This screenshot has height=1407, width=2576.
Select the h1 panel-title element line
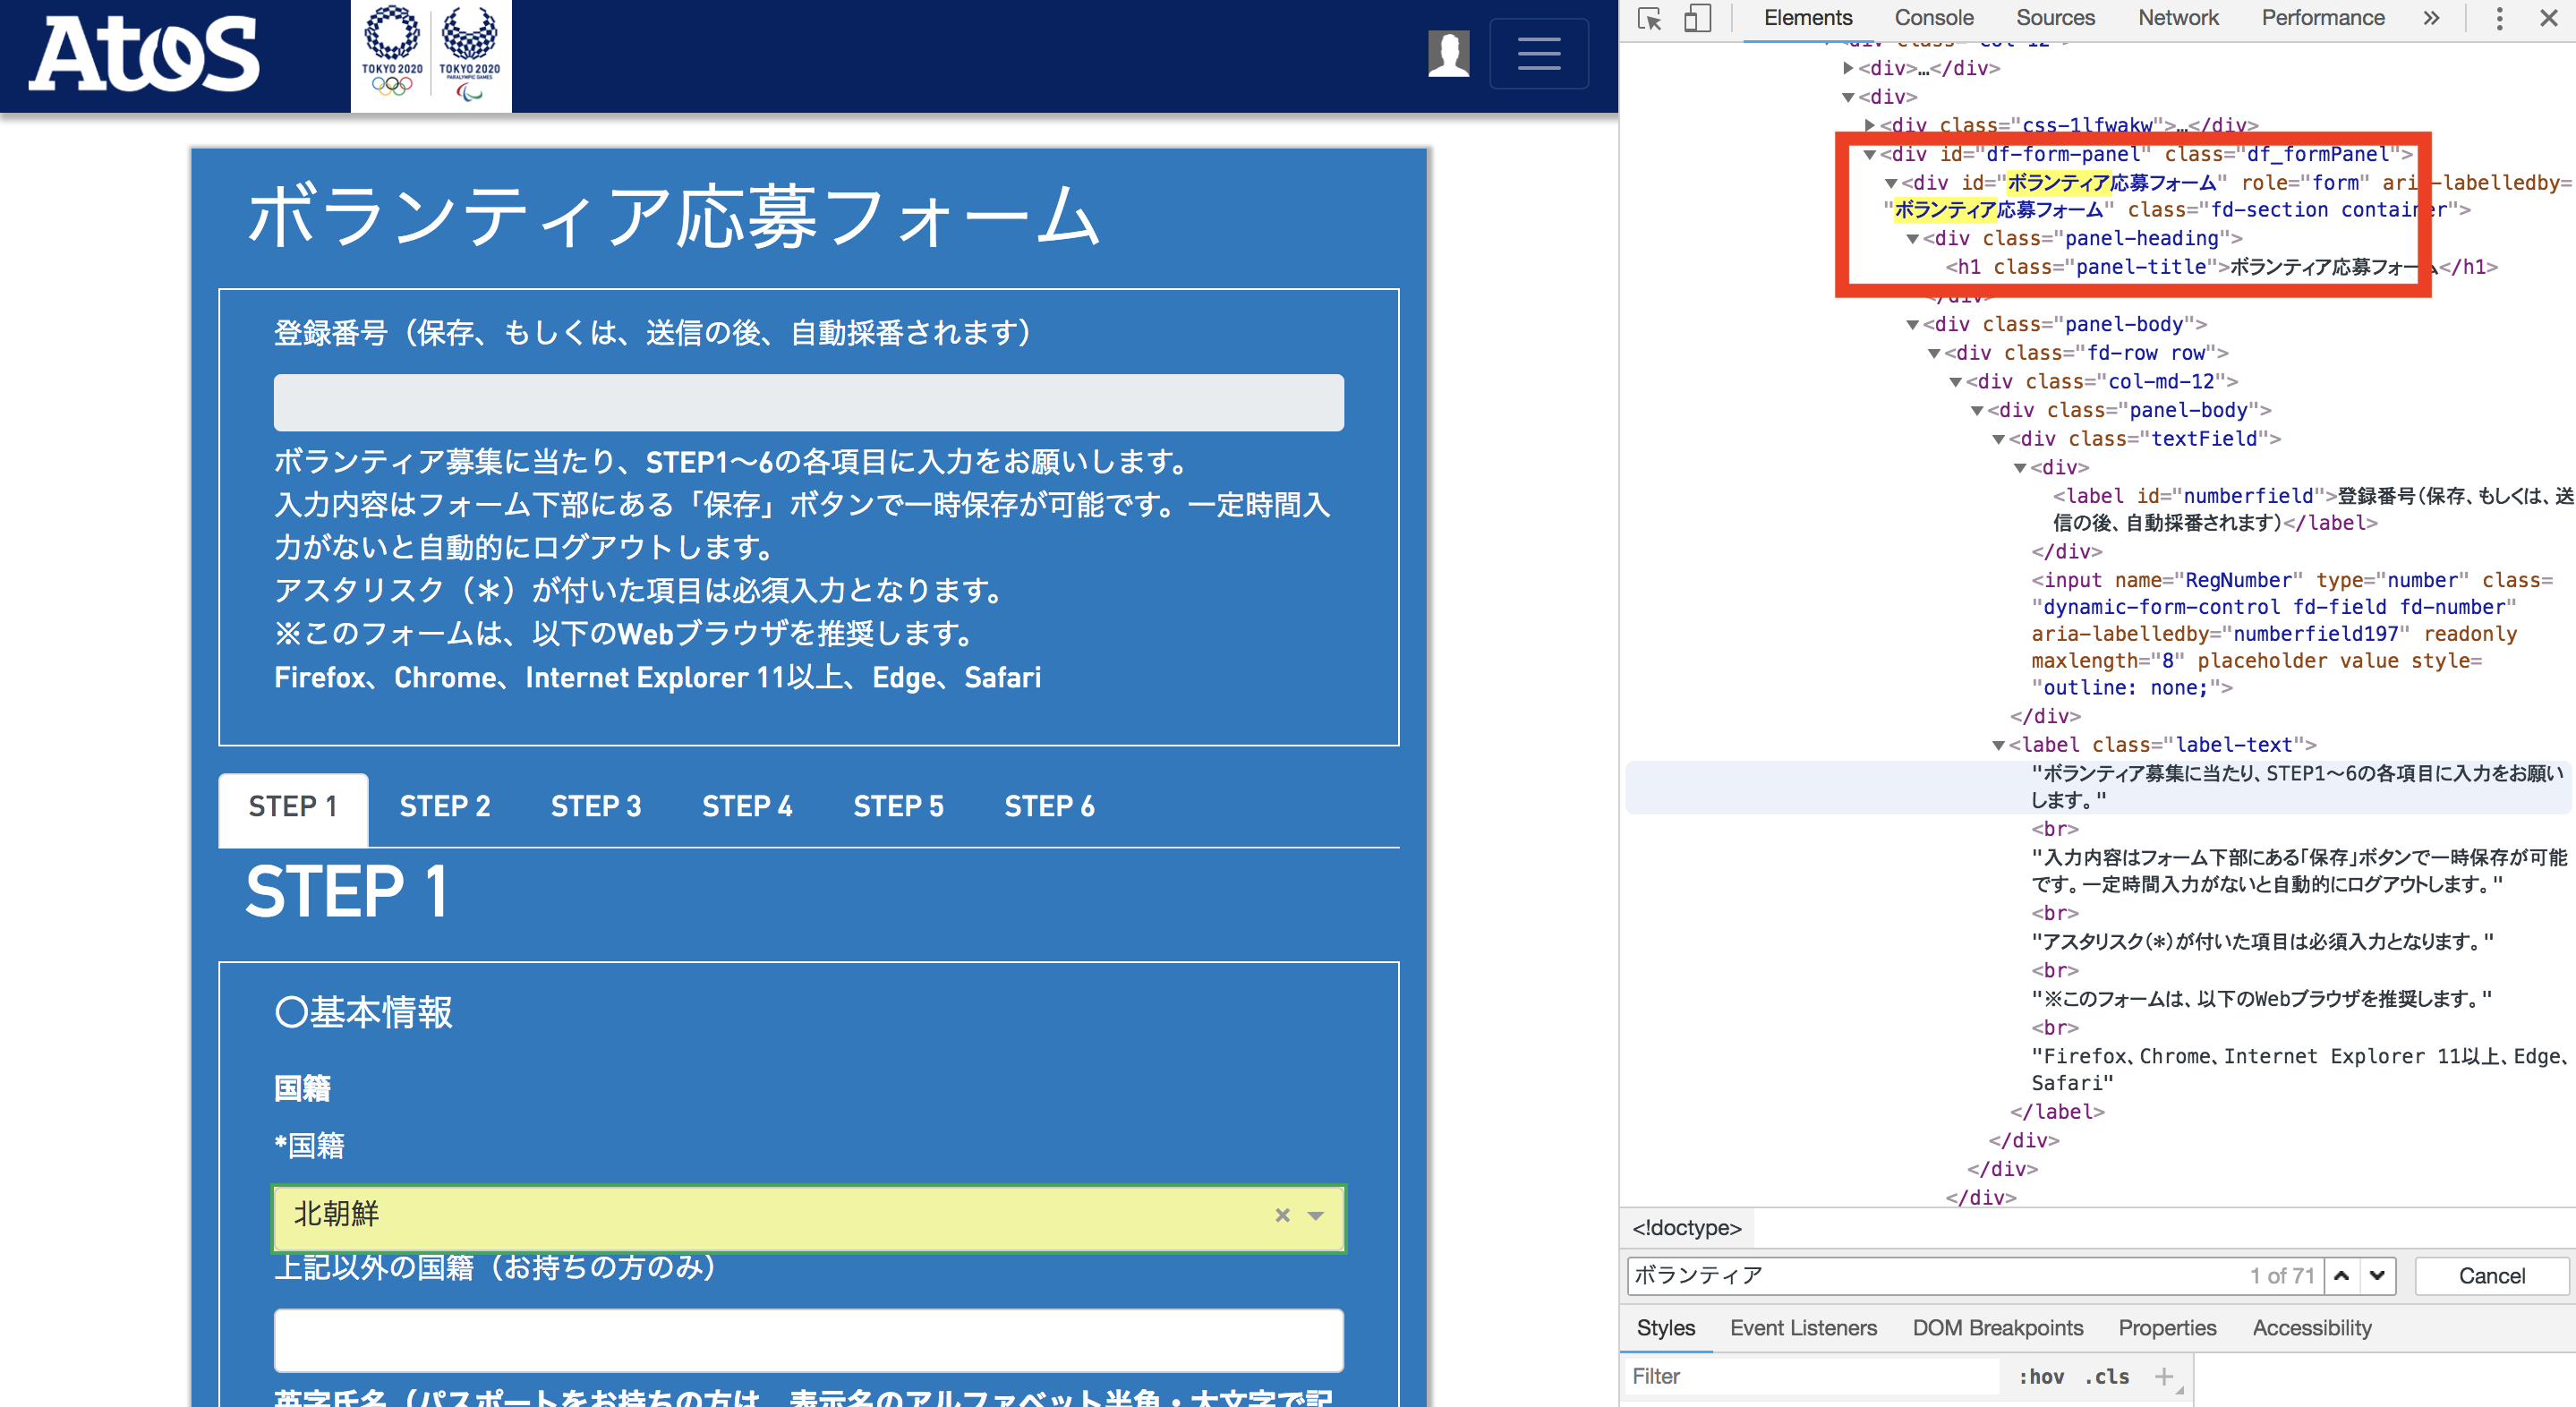(x=2221, y=267)
